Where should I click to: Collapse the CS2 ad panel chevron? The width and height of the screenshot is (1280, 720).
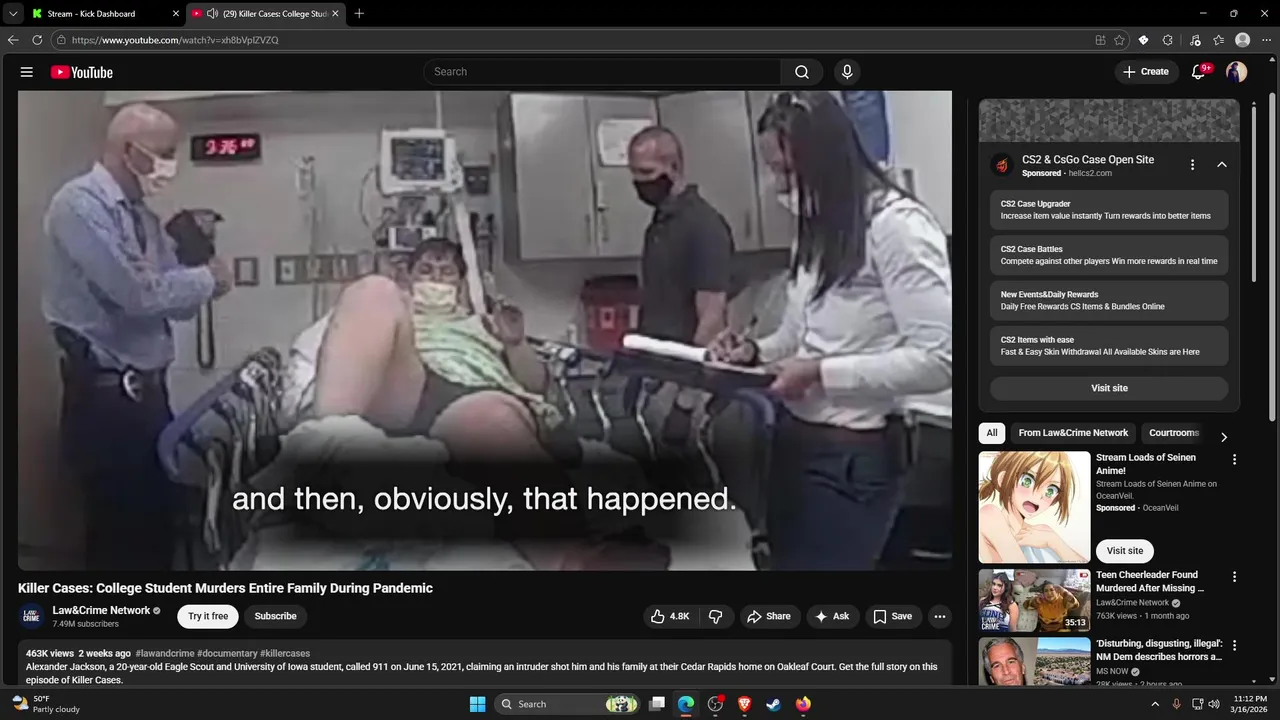point(1222,165)
